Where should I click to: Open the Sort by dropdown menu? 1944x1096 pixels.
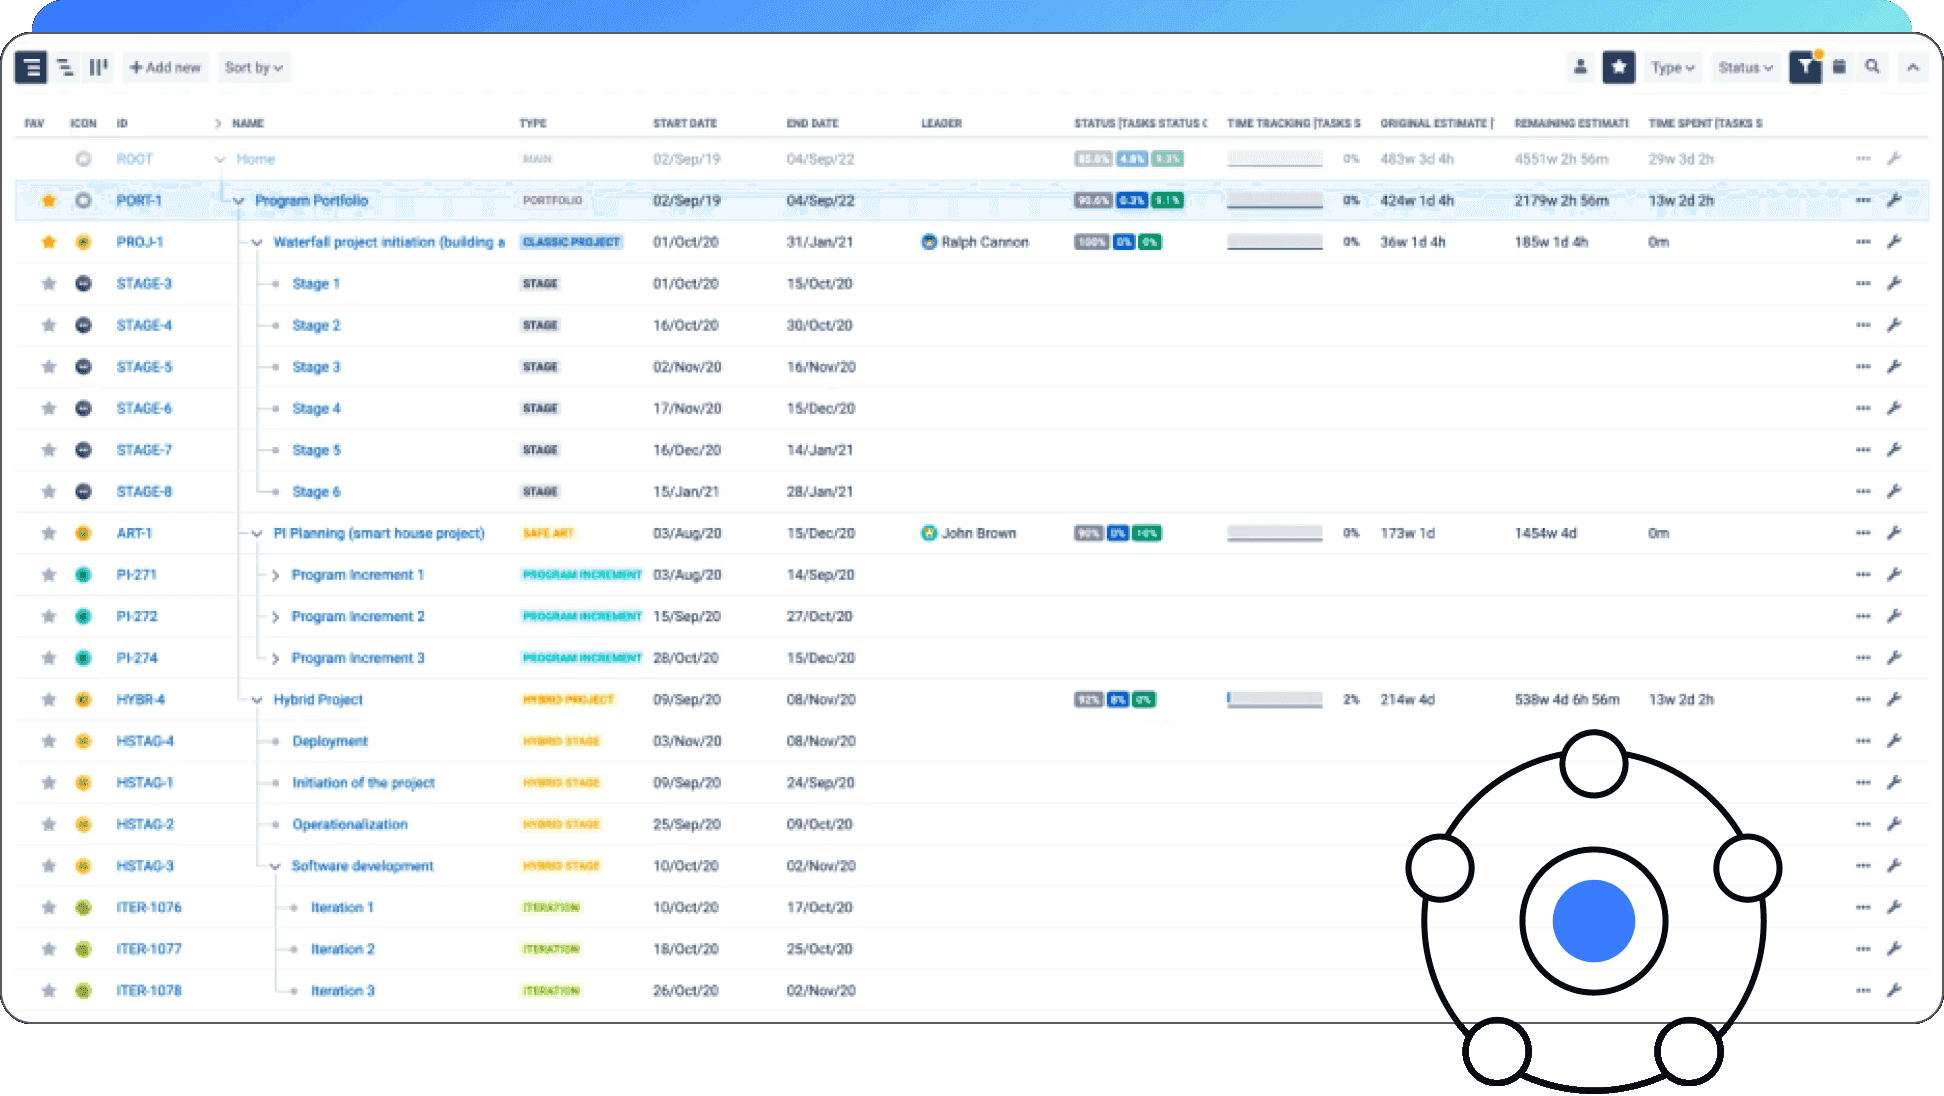252,67
